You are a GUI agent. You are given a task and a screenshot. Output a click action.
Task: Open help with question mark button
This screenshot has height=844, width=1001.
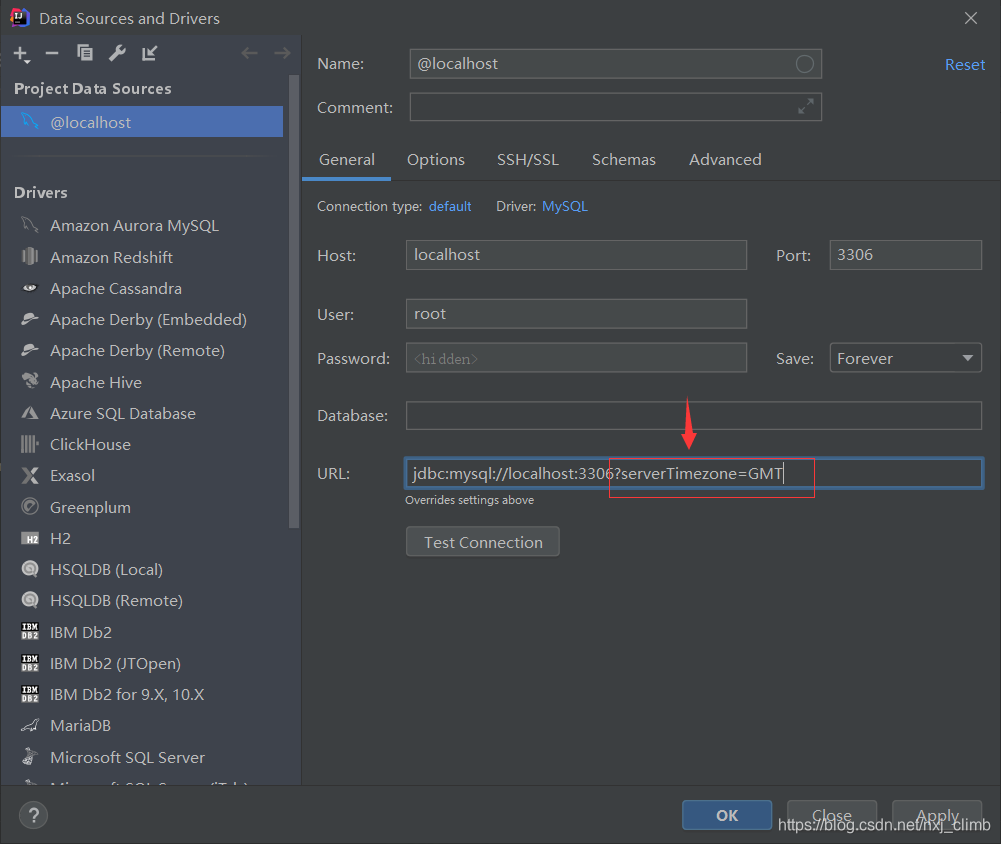tap(33, 815)
